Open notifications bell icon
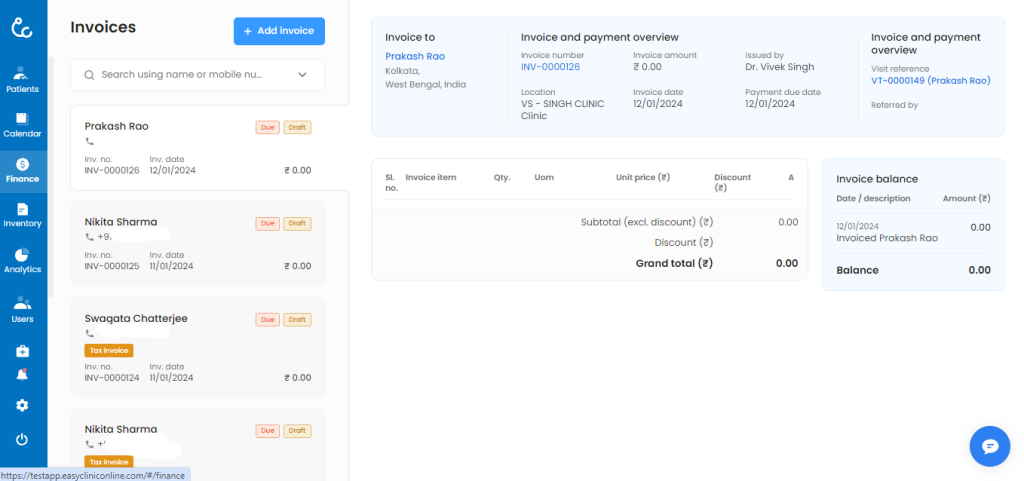The height and width of the screenshot is (481, 1024). [22, 375]
